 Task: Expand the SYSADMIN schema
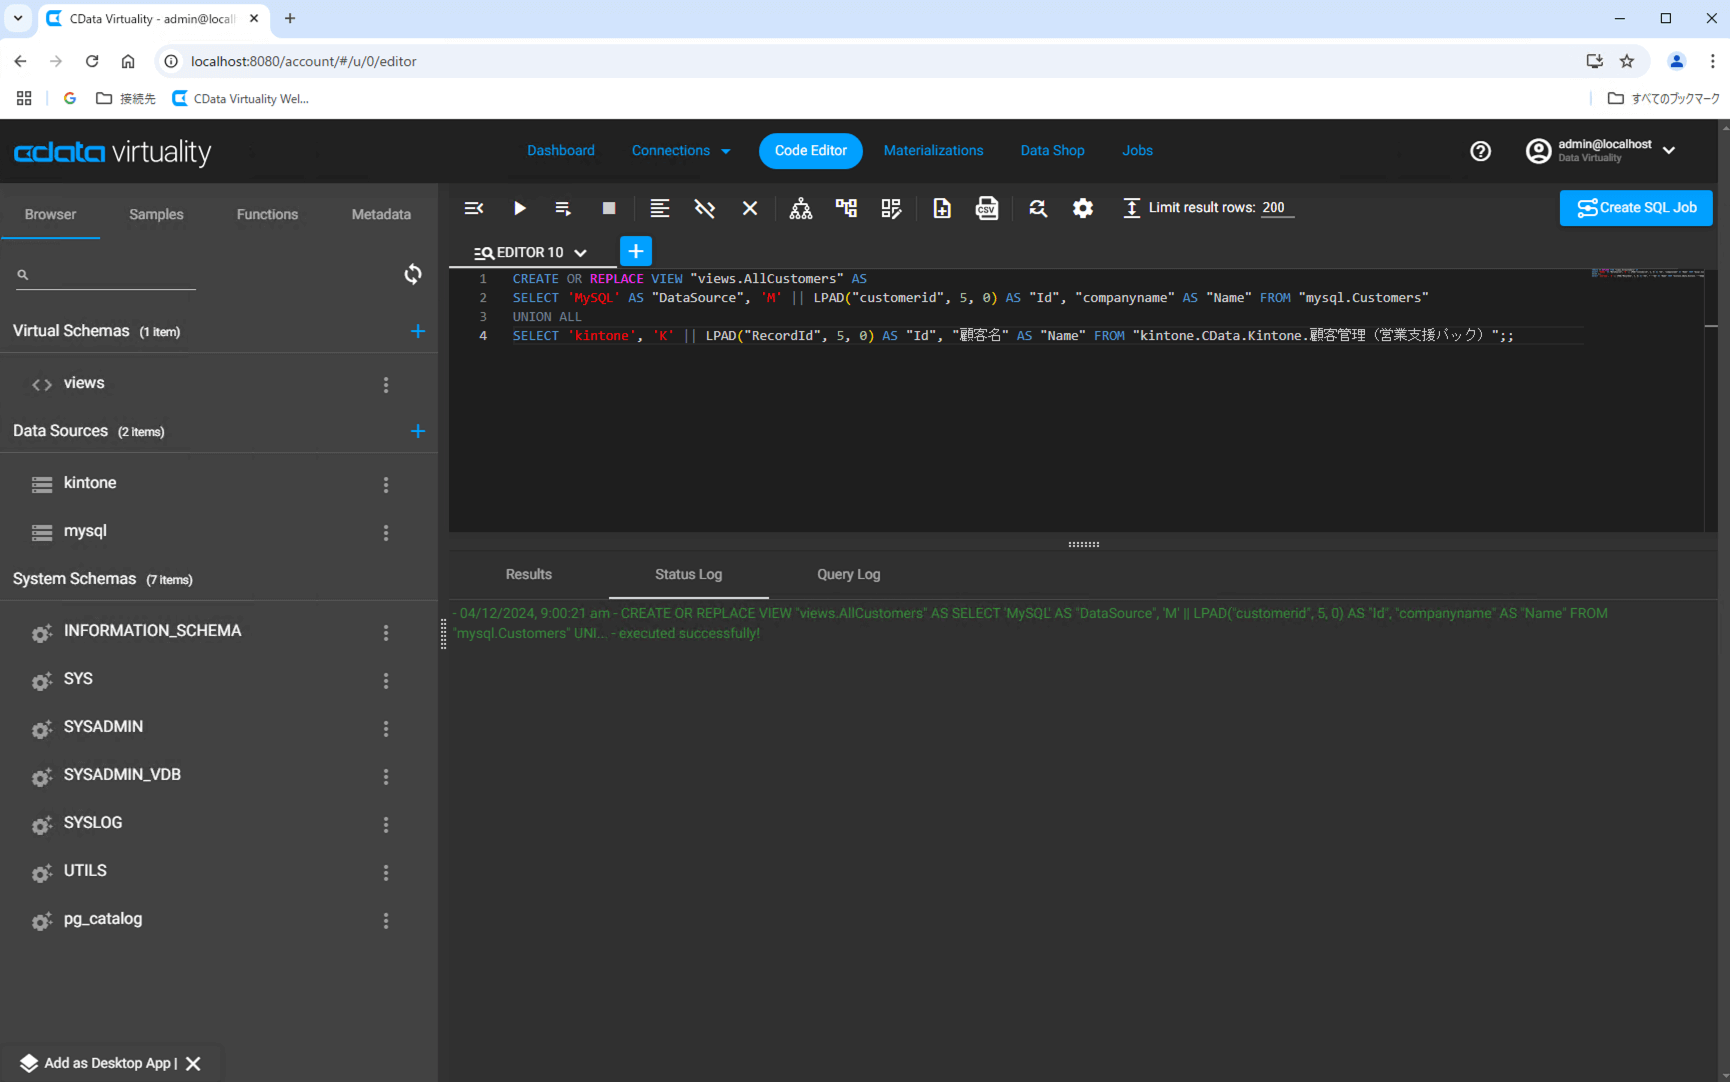pyautogui.click(x=103, y=727)
